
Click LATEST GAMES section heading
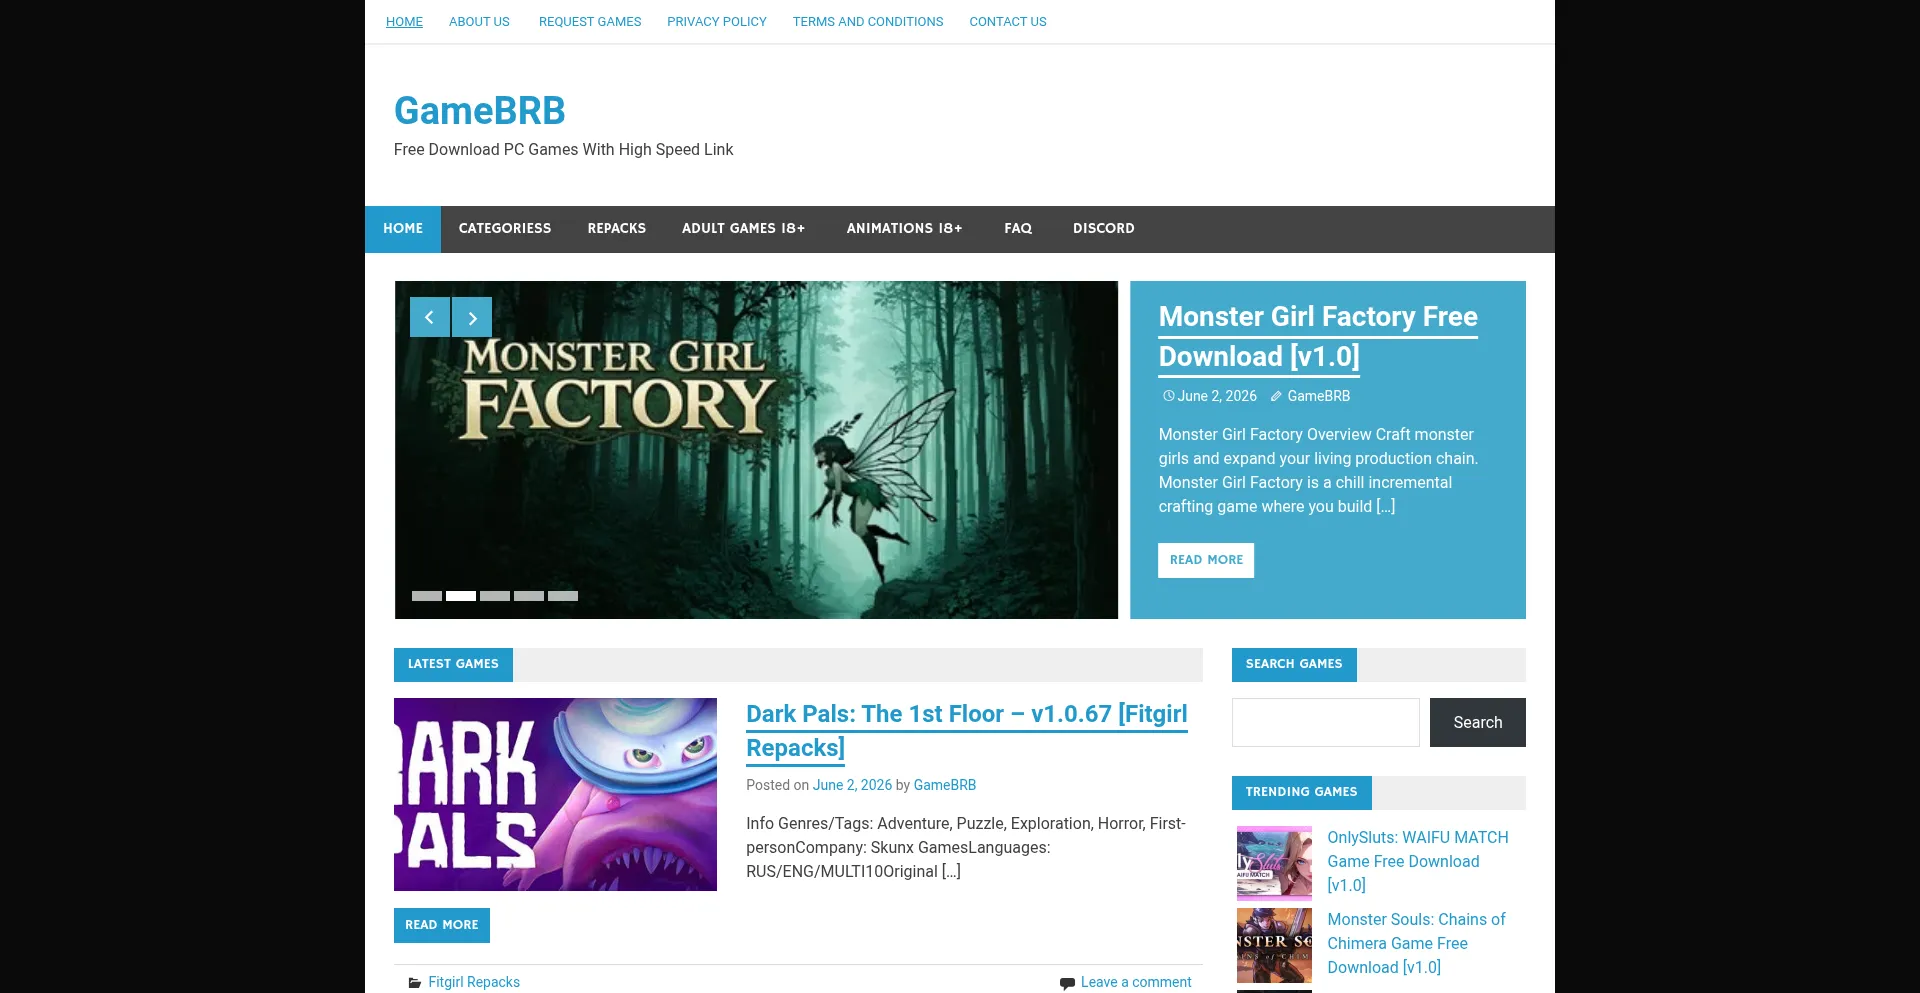tap(453, 665)
